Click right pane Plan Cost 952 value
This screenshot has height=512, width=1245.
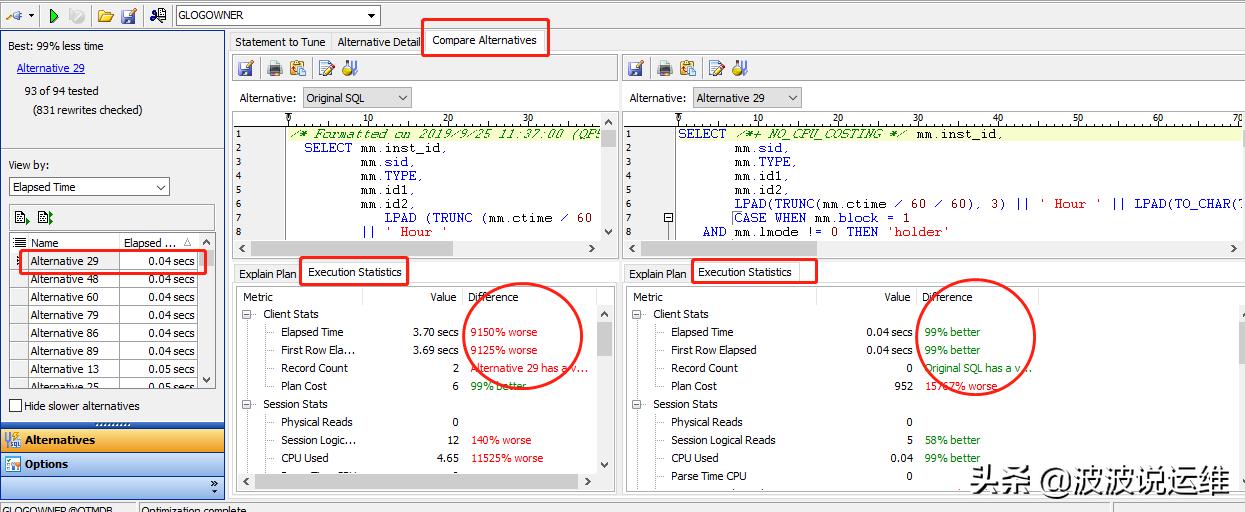tap(903, 386)
